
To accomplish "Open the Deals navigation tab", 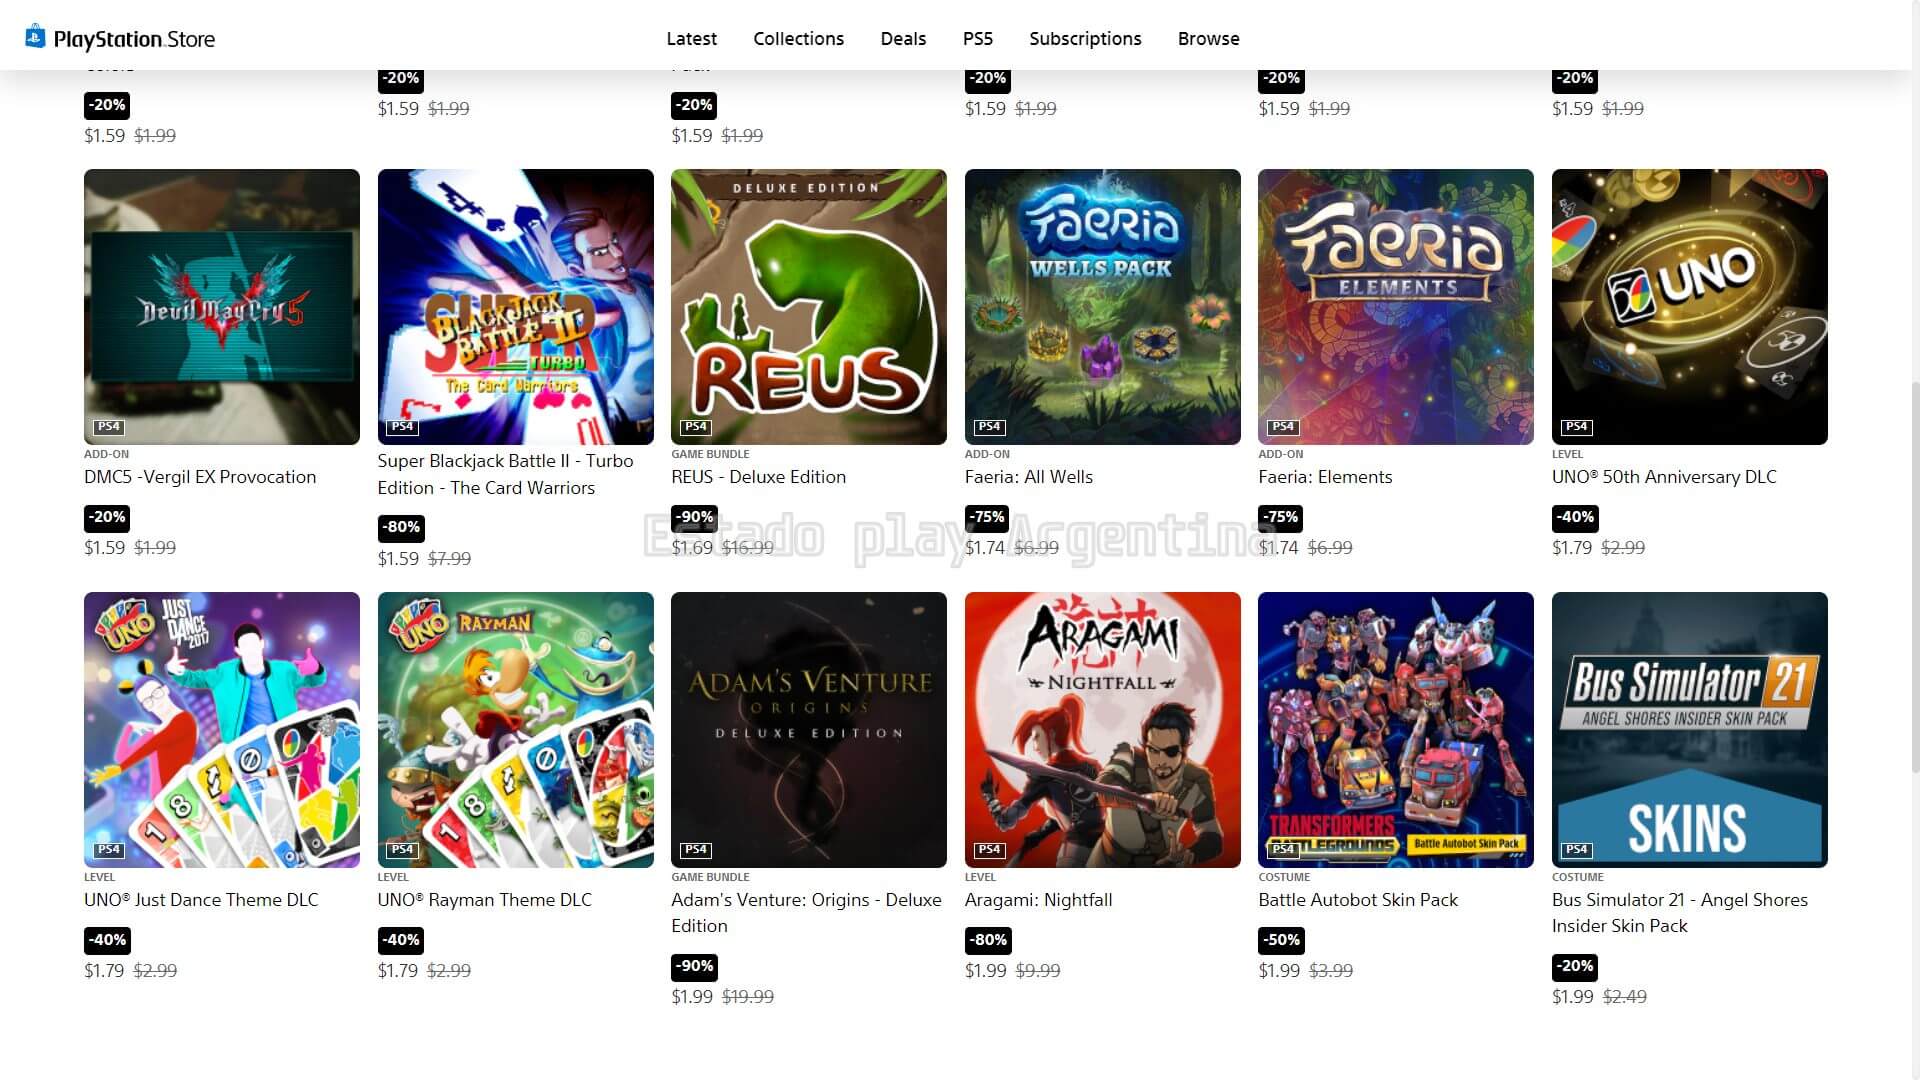I will tap(903, 38).
